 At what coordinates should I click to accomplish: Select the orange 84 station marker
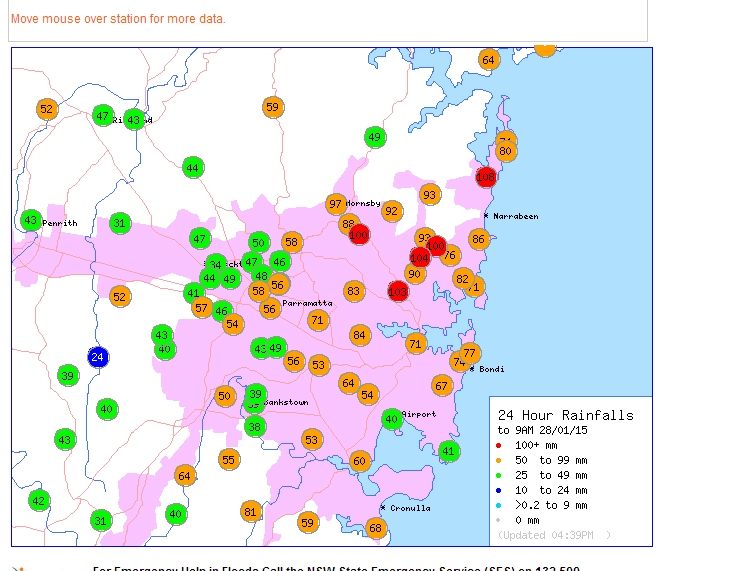click(x=360, y=335)
